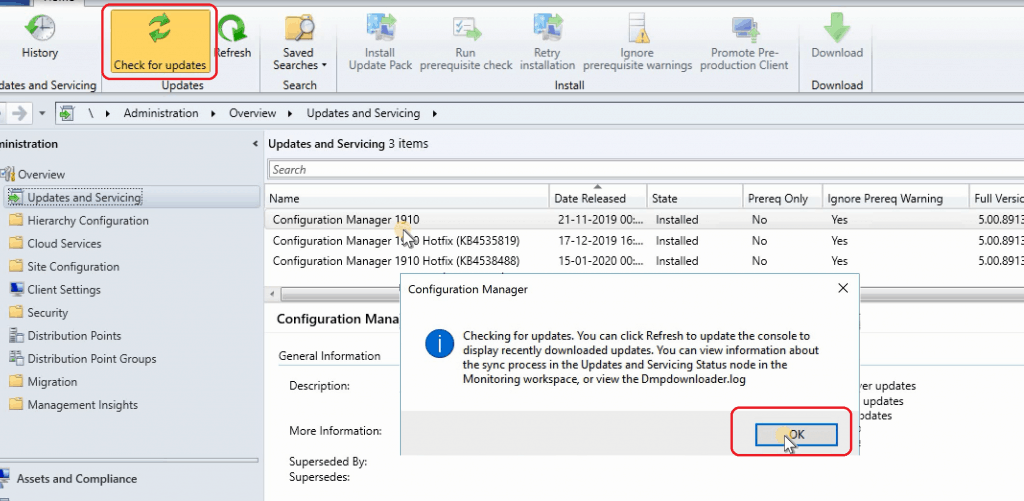
Task: Click Check for updates in ribbon
Action: [x=160, y=41]
